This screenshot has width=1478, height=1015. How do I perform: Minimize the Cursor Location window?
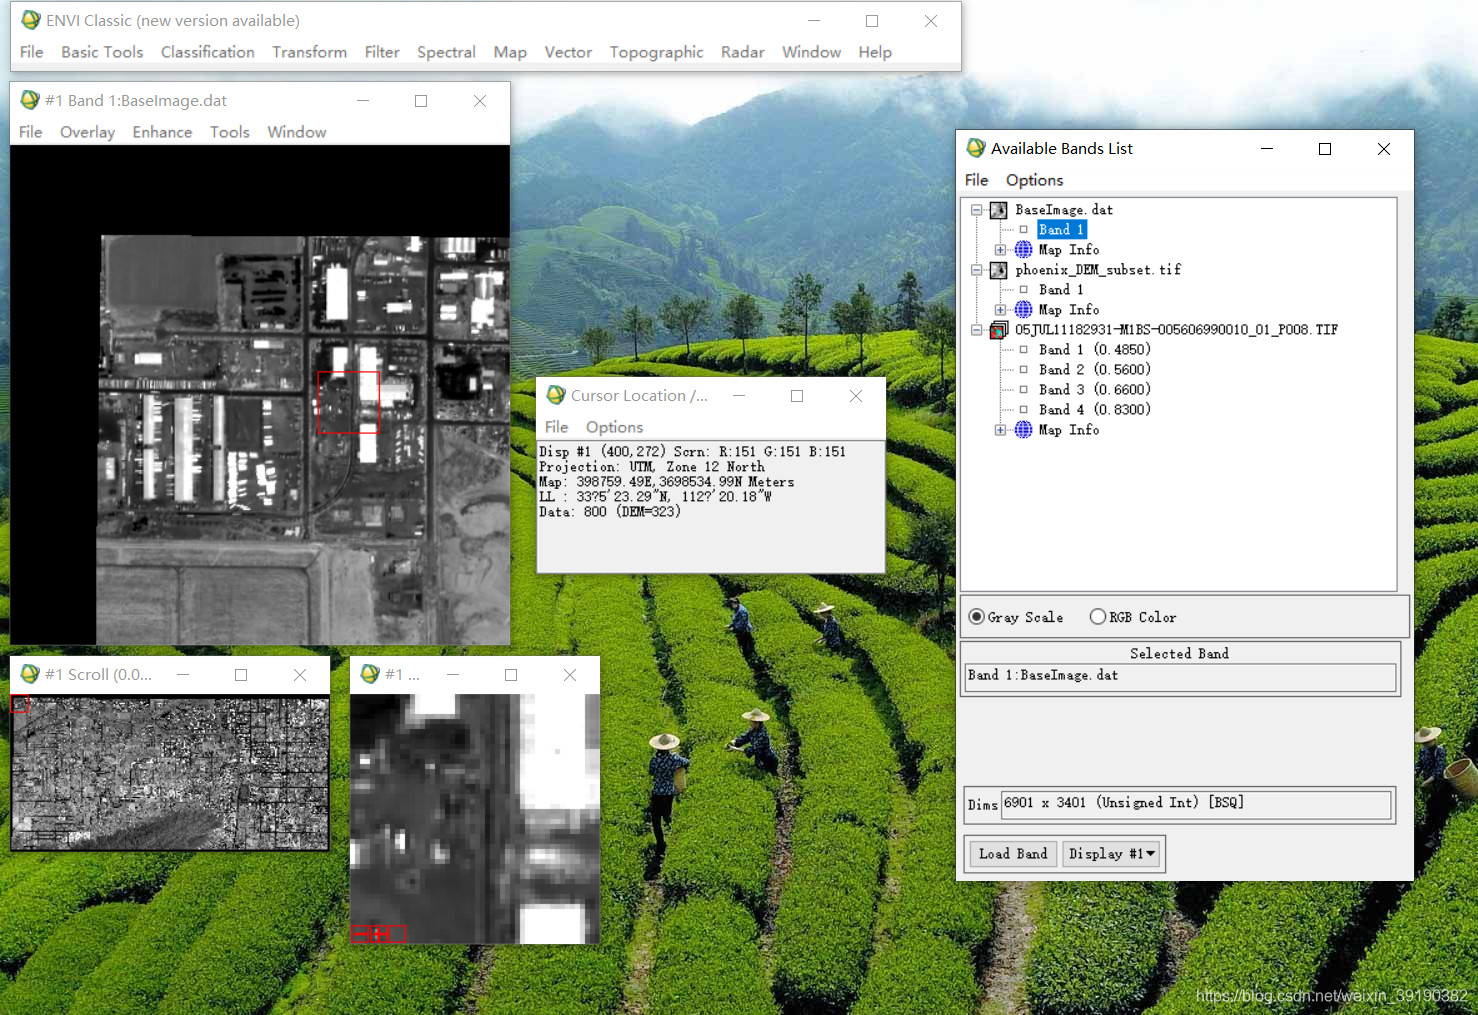click(x=739, y=396)
